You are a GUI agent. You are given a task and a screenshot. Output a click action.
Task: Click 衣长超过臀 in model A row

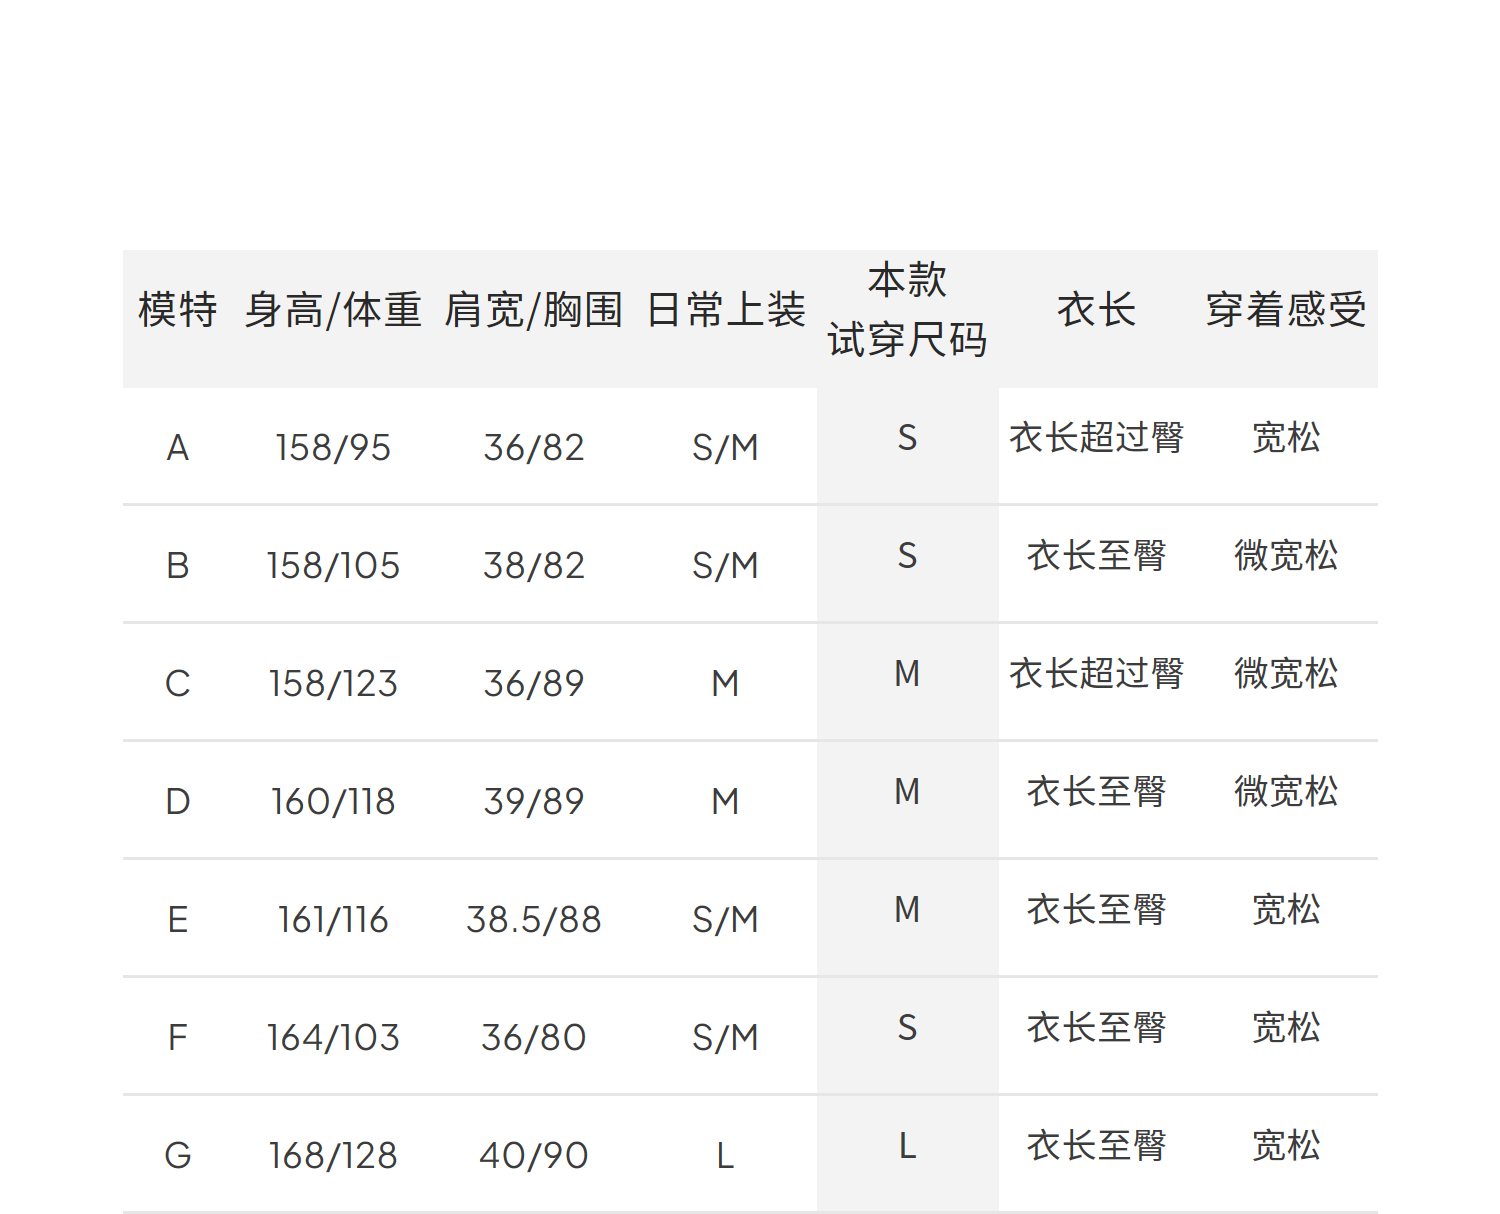click(1096, 438)
